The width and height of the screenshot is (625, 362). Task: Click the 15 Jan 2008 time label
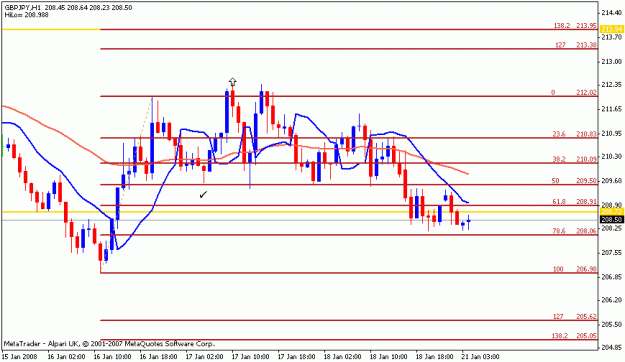pos(20,356)
